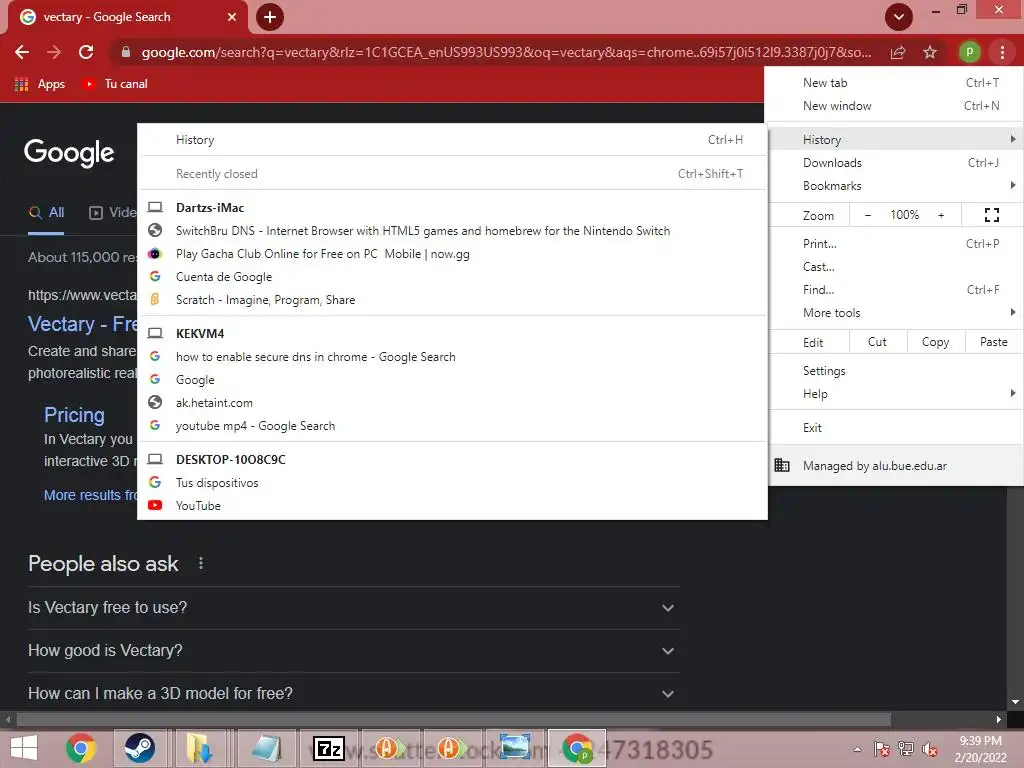The image size is (1024, 768).
Task: Click Managed by alu.bue.edu.ar notice
Action: (x=896, y=466)
